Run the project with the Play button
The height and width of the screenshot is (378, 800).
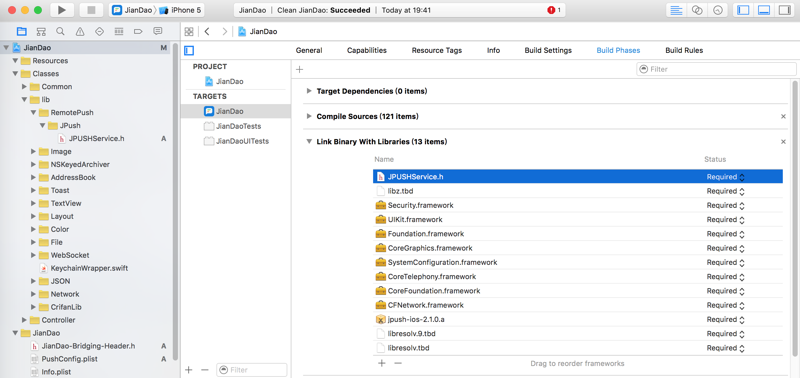(x=62, y=10)
